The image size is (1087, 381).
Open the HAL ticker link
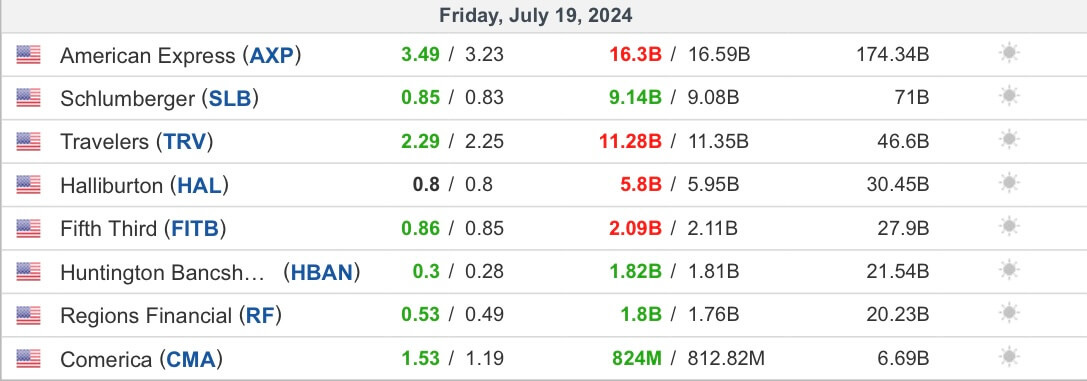click(x=200, y=186)
